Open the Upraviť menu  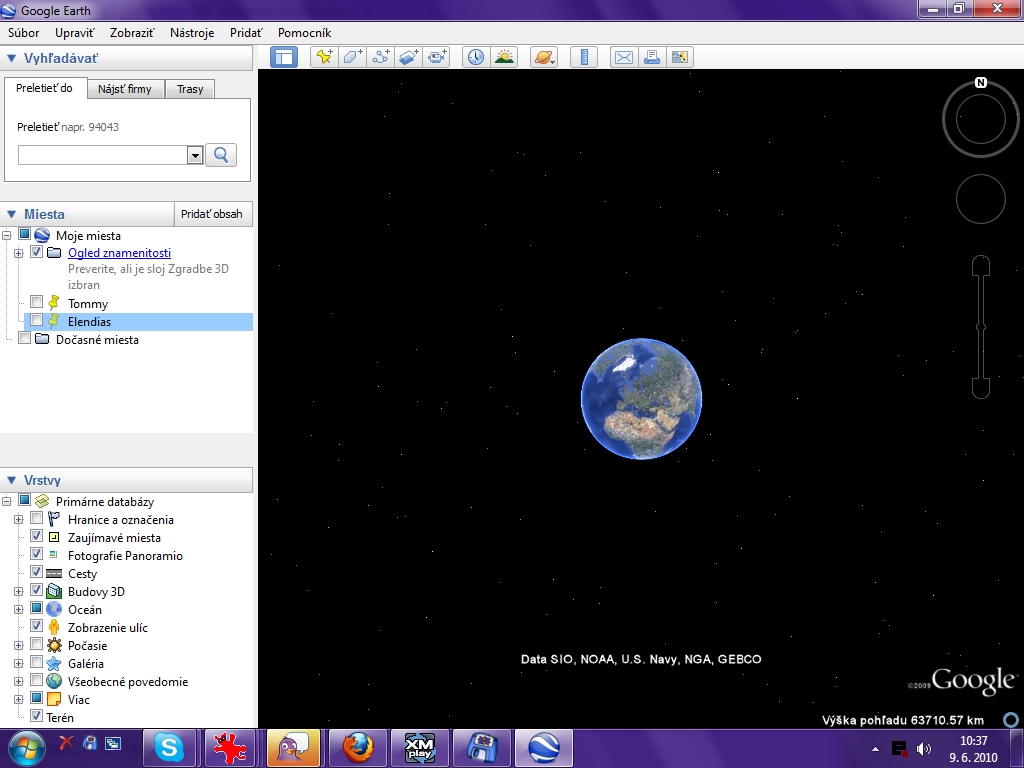[74, 33]
